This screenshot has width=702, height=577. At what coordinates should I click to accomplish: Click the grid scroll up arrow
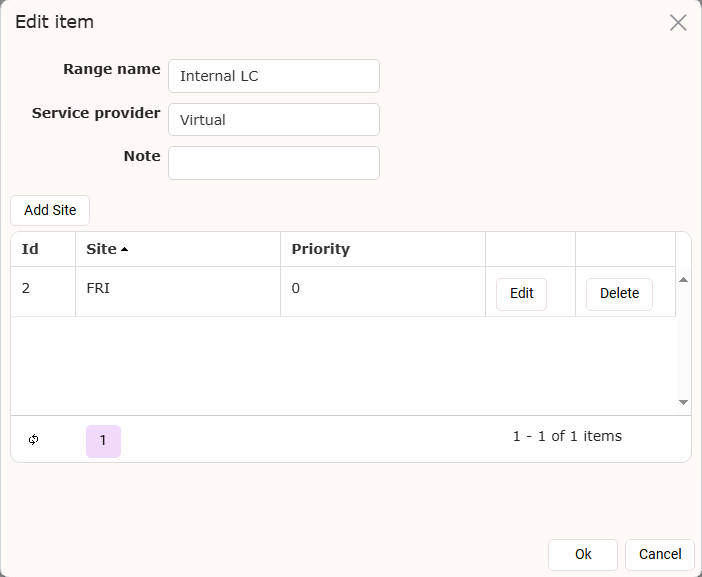[683, 280]
